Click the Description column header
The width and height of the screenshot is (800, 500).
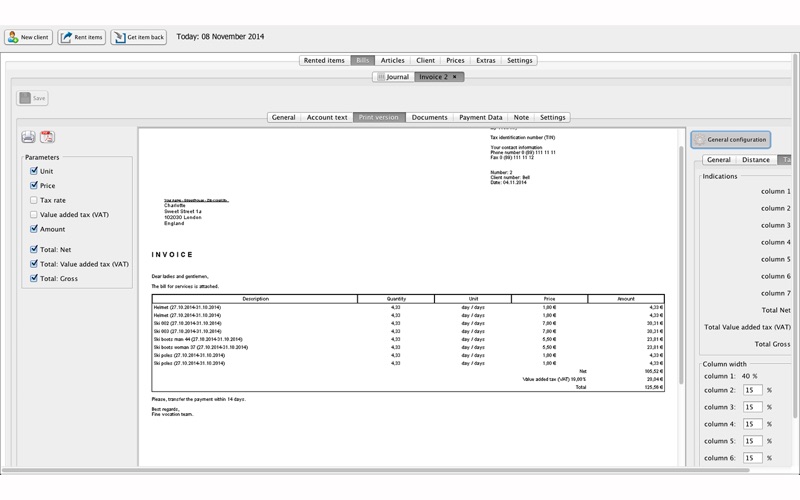tap(255, 298)
